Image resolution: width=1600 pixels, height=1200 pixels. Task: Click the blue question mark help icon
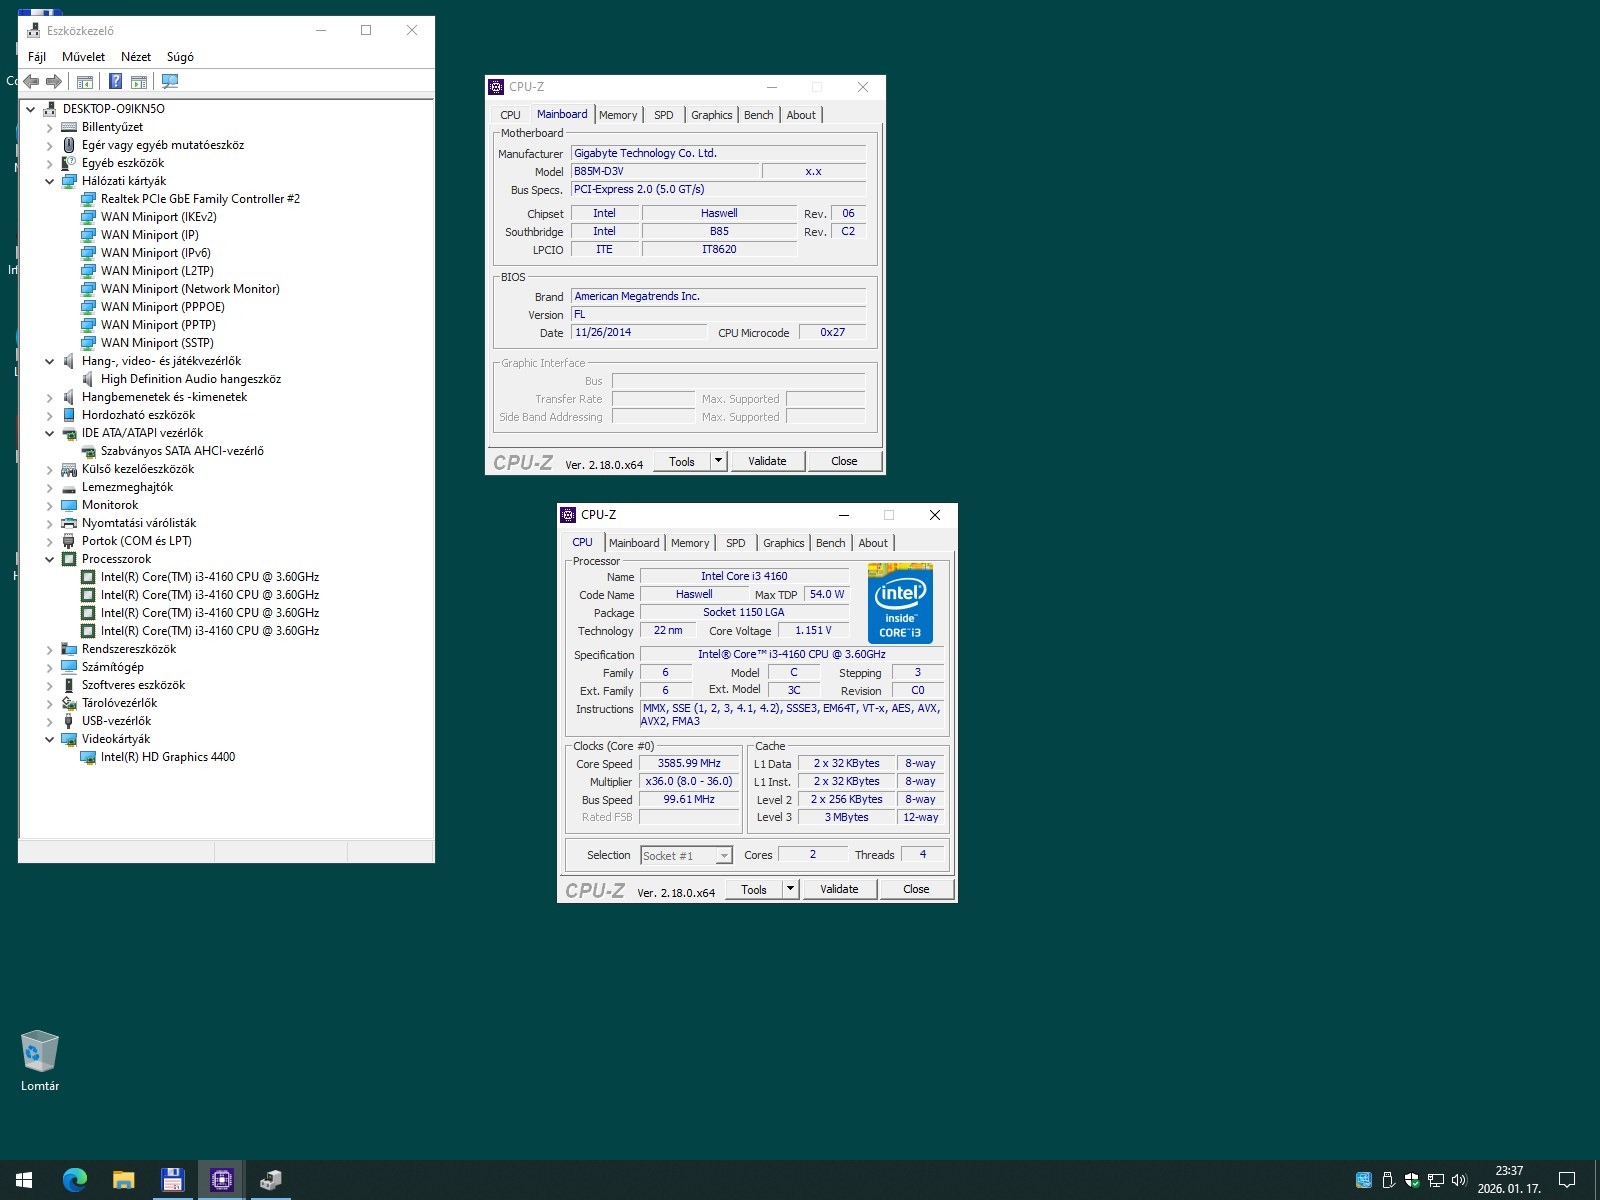[115, 82]
